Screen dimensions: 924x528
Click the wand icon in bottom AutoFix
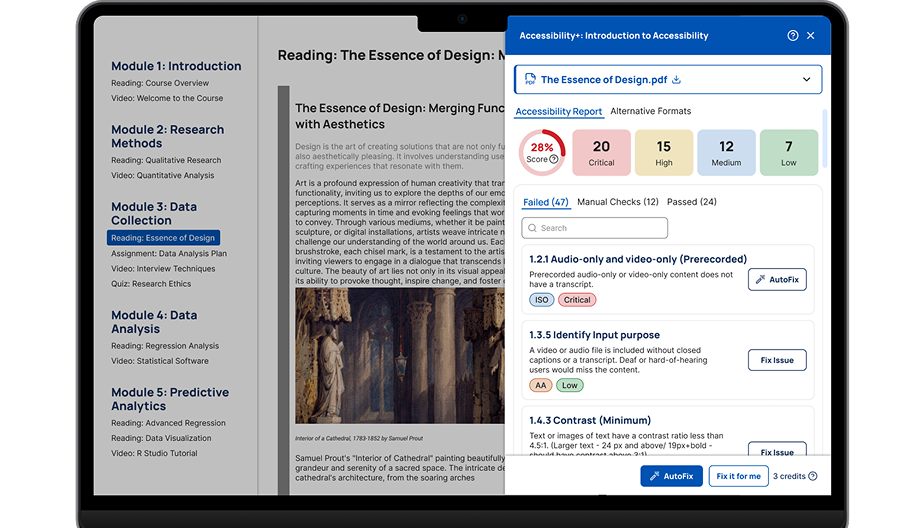[x=654, y=476]
